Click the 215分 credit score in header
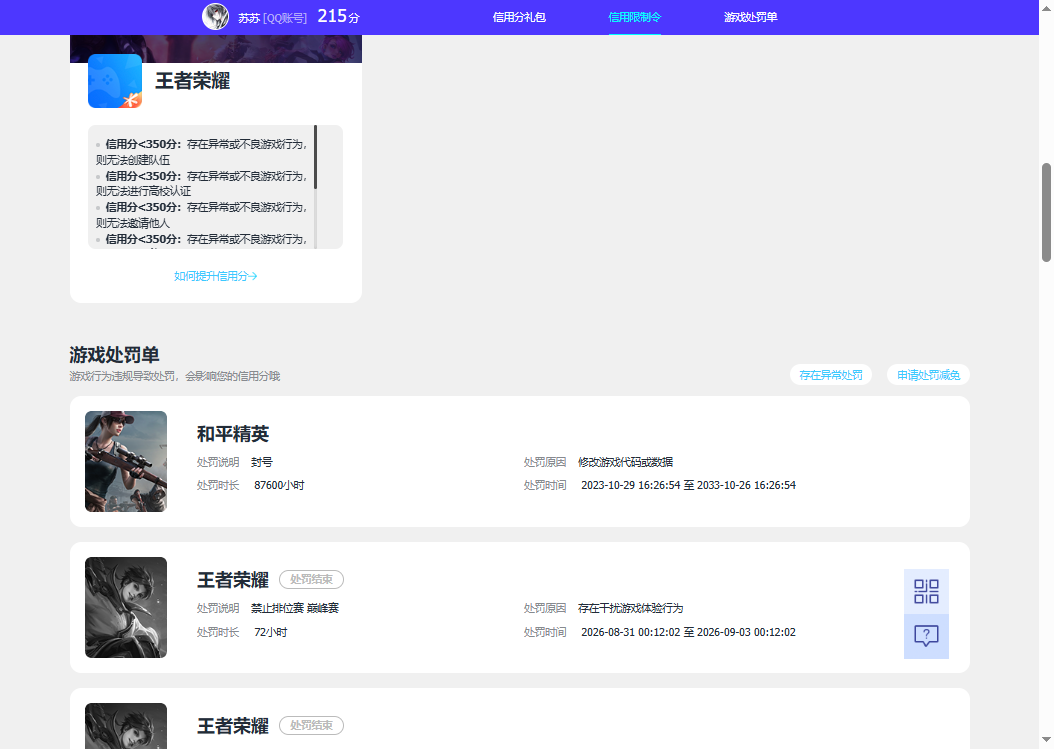 (339, 16)
